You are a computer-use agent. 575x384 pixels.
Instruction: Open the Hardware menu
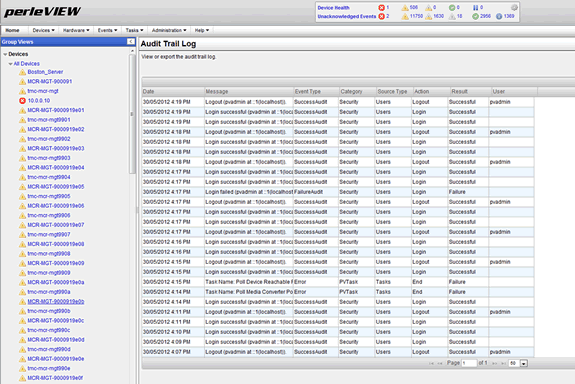[76, 30]
